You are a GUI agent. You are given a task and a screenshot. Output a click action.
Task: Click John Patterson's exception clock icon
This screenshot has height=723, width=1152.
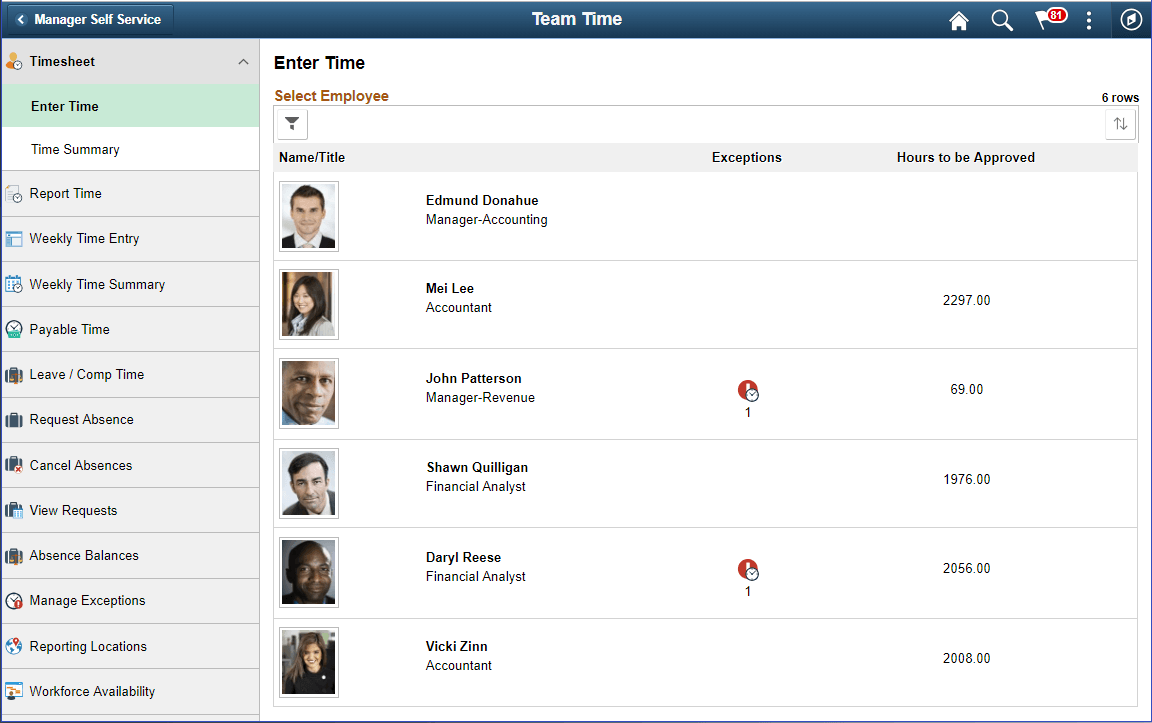coord(748,389)
